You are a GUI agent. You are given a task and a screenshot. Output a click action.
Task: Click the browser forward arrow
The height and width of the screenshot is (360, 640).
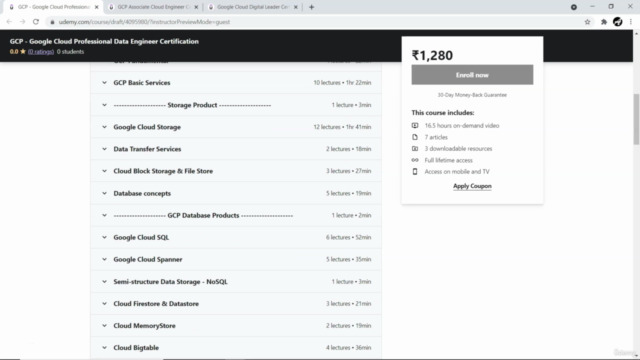point(22,22)
